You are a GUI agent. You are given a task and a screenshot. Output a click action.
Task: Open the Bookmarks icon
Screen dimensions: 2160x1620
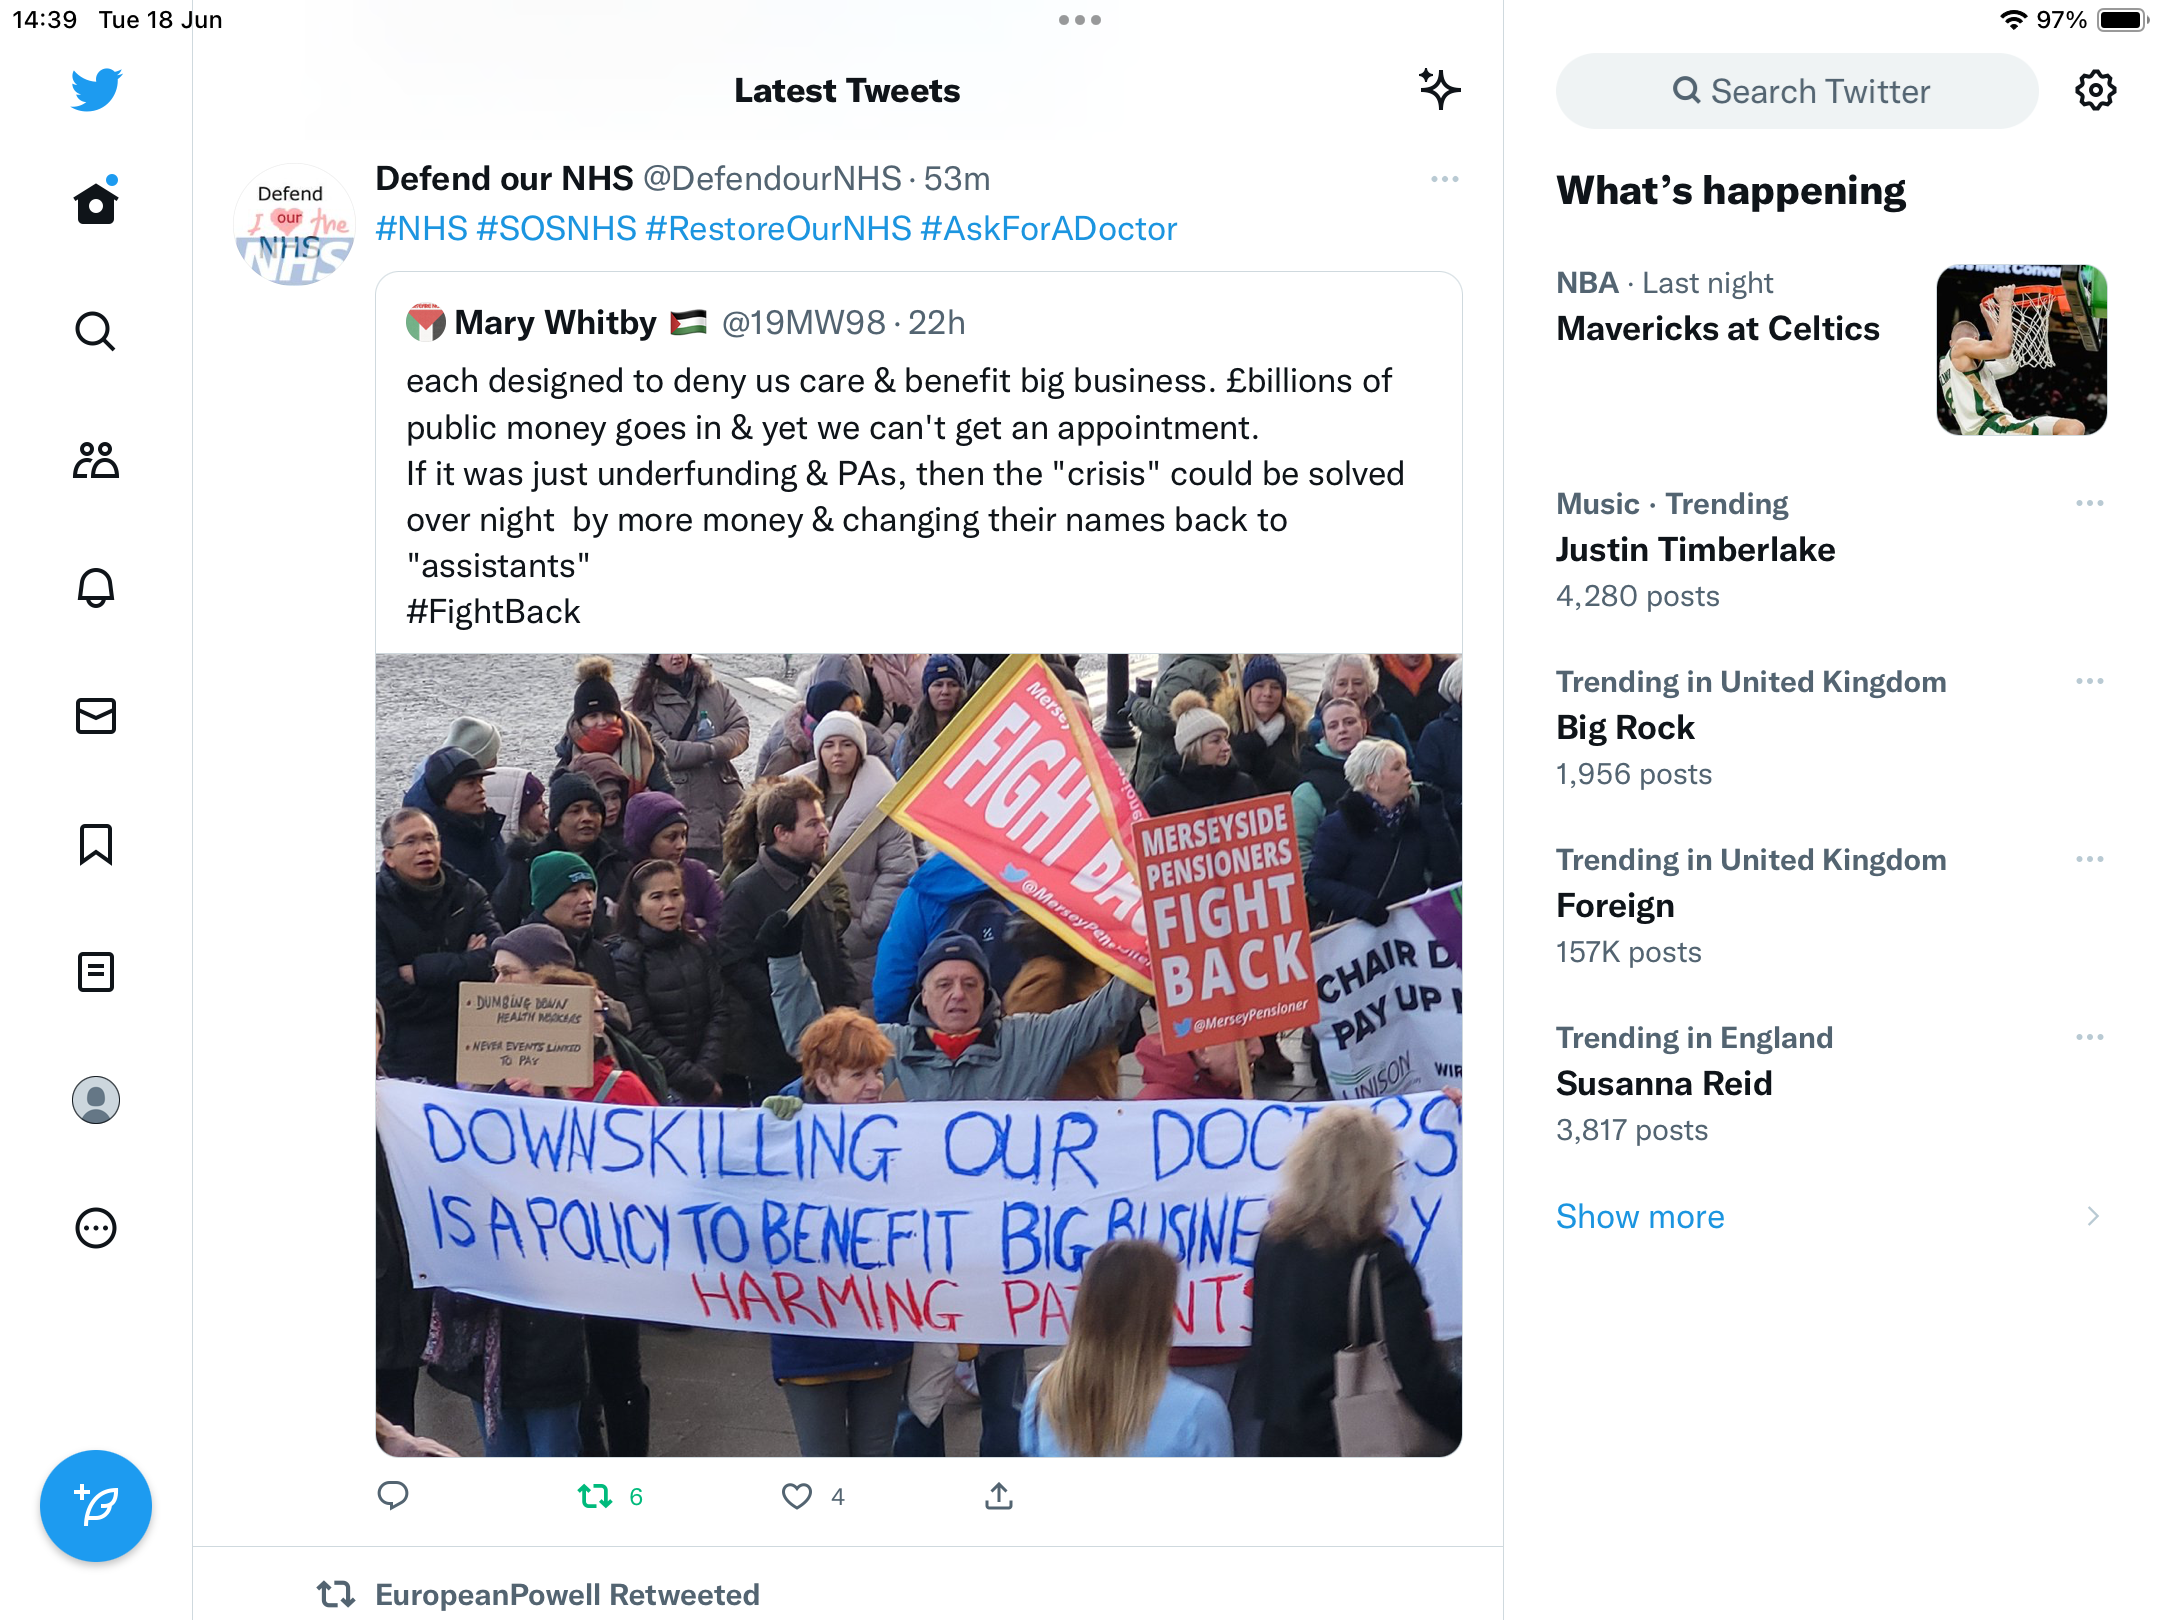[x=96, y=844]
